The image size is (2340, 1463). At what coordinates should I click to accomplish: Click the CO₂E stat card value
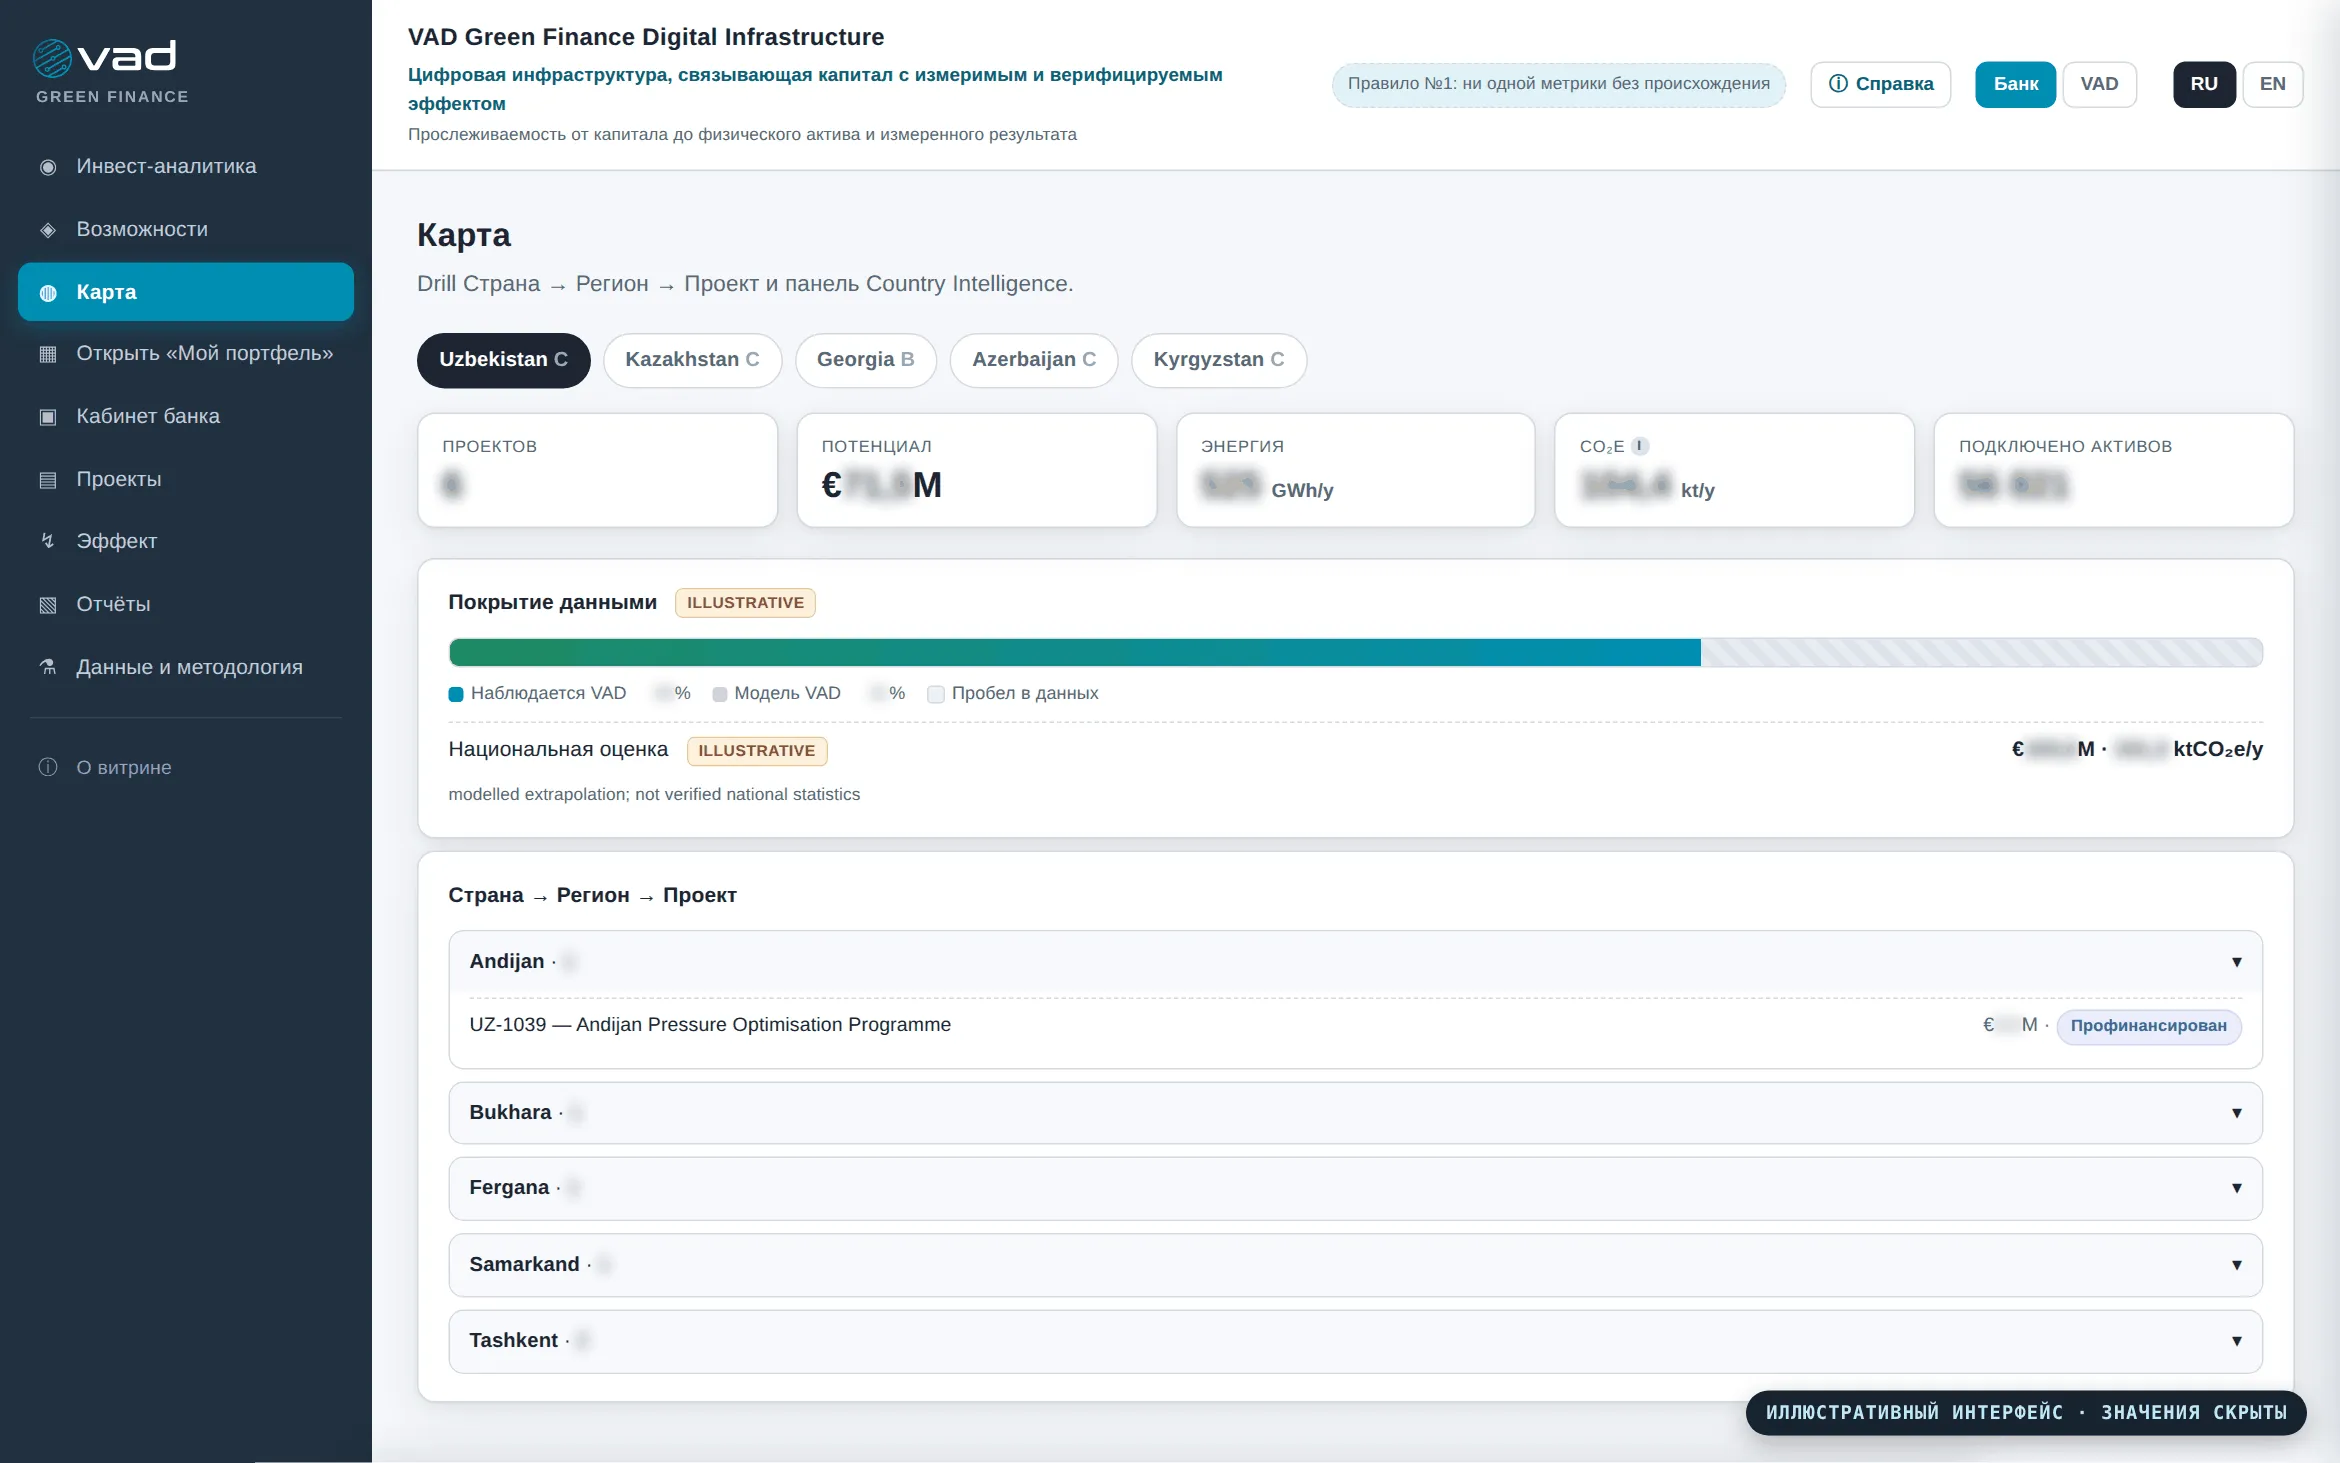pos(1647,487)
